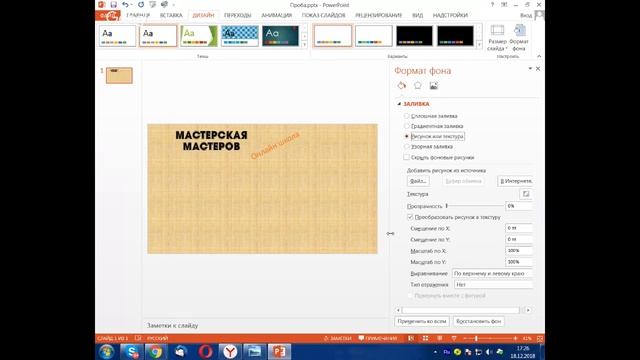Viewport: 640px width, 360px height.
Task: Close the Формат фона pane
Action: point(538,69)
